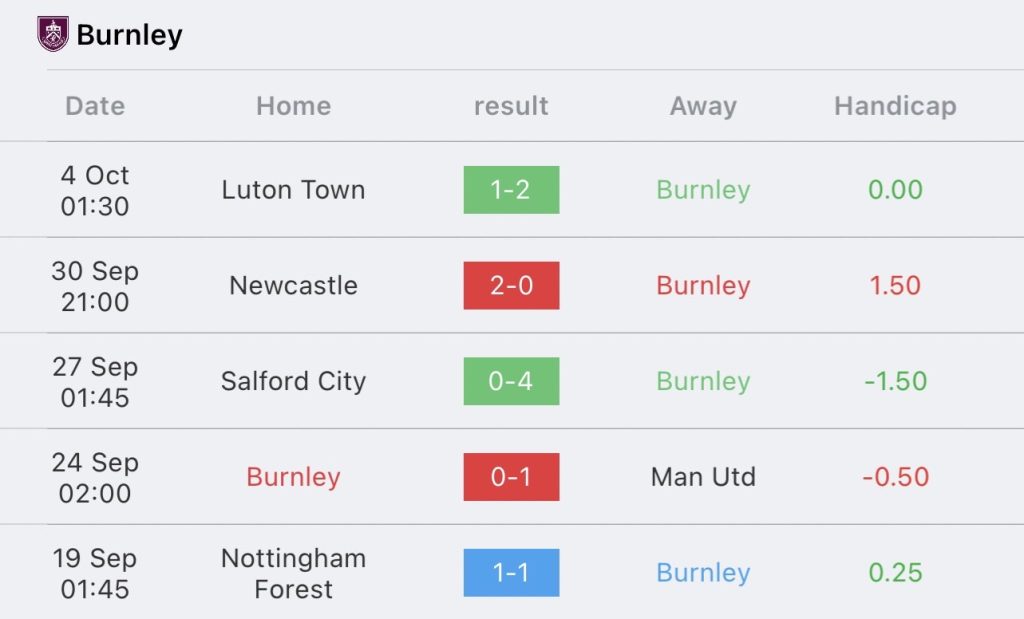
Task: Open Newcastle team link
Action: pyautogui.click(x=293, y=285)
